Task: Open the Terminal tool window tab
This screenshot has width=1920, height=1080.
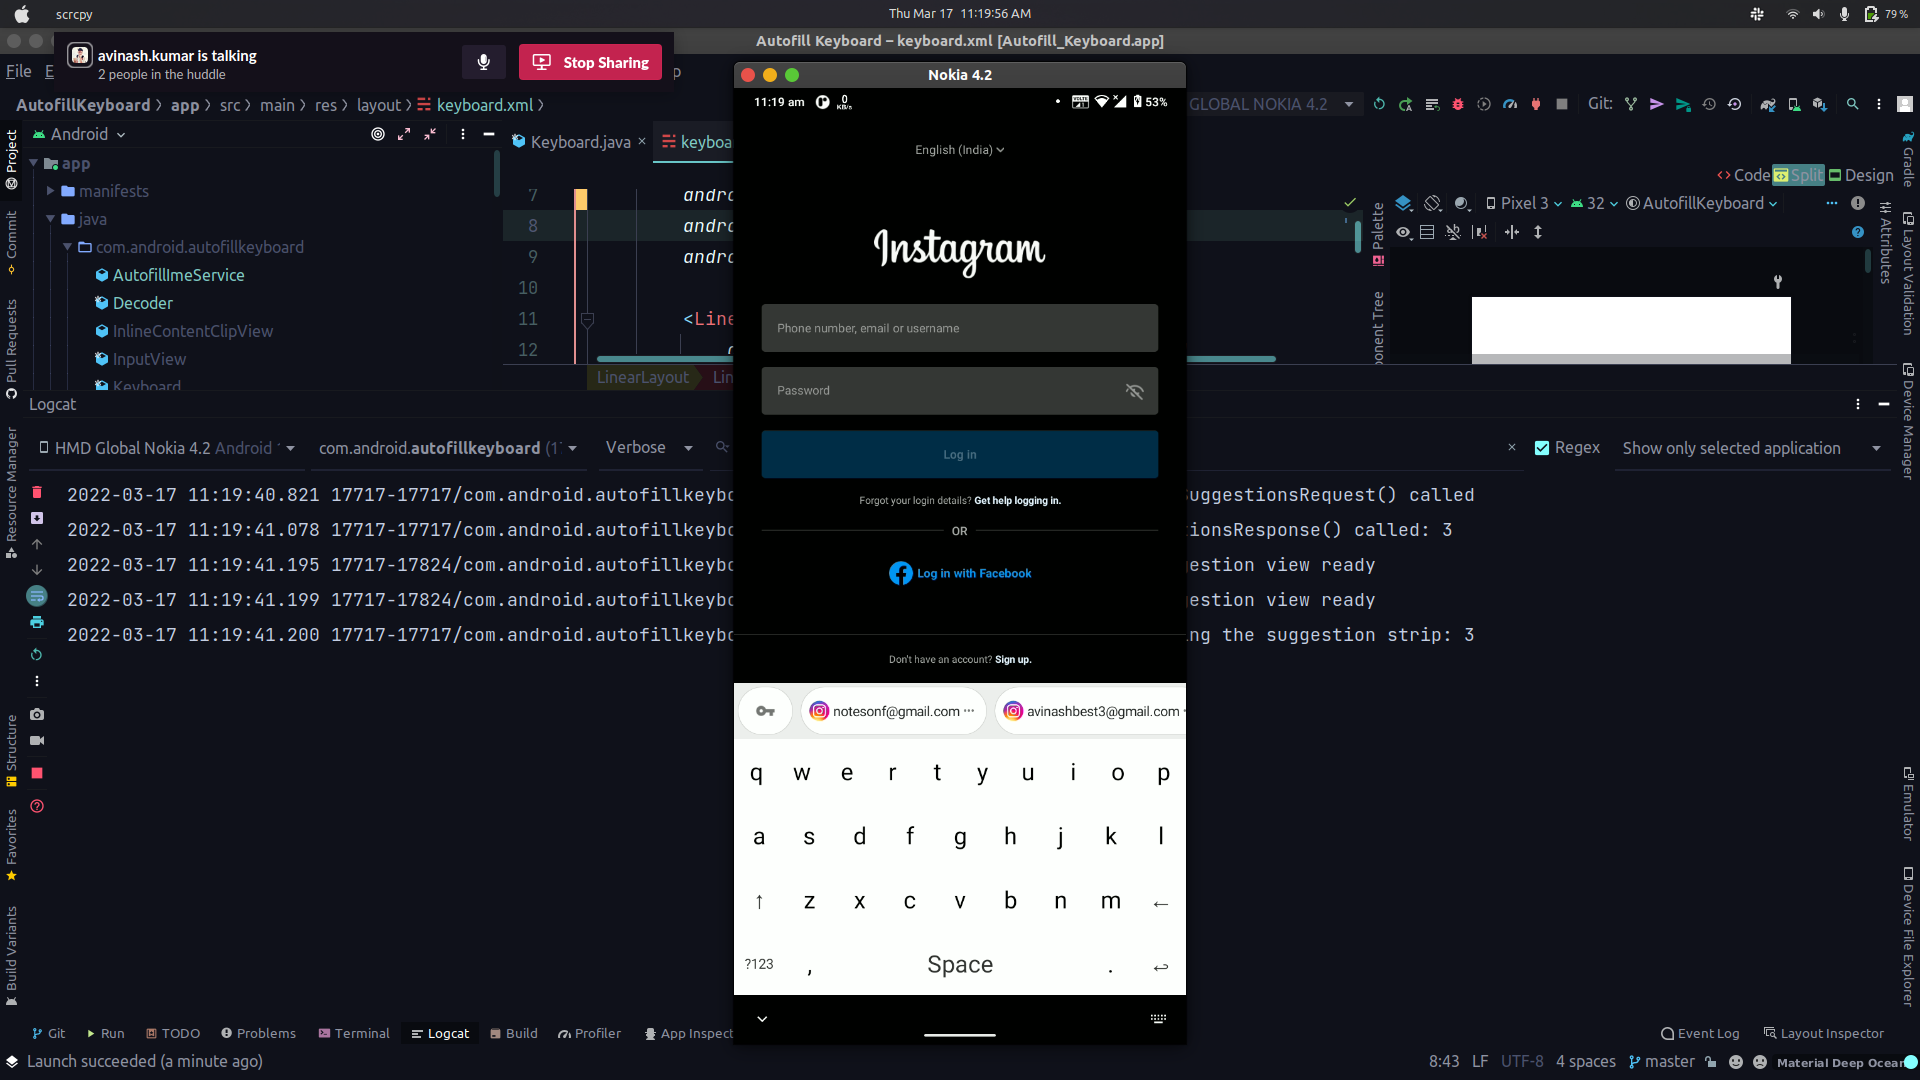Action: [x=353, y=1033]
